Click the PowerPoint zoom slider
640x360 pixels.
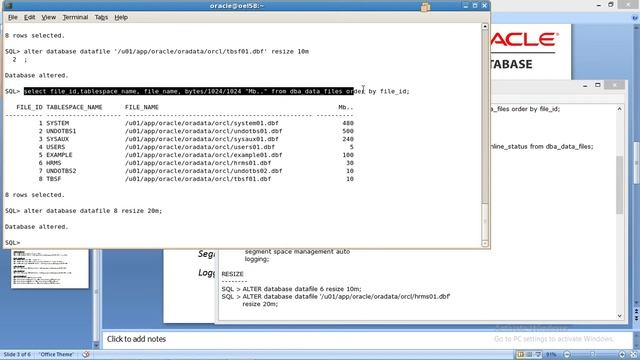594,355
